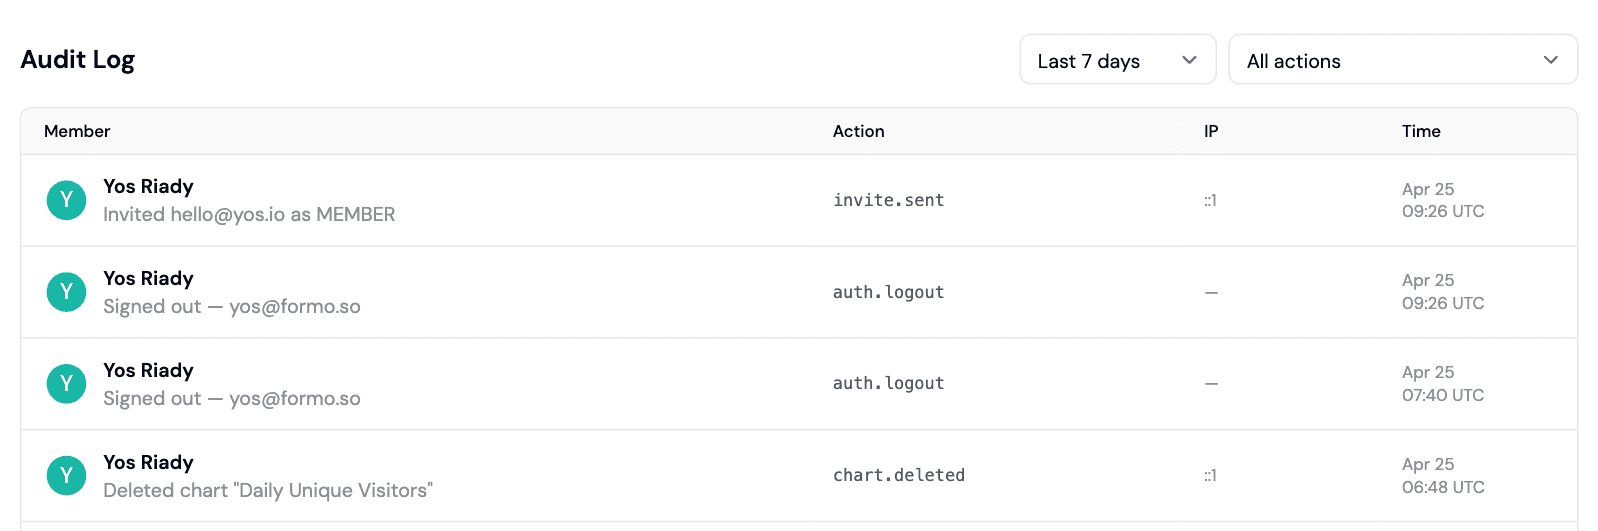
Task: Click the Action column header
Action: tap(858, 131)
